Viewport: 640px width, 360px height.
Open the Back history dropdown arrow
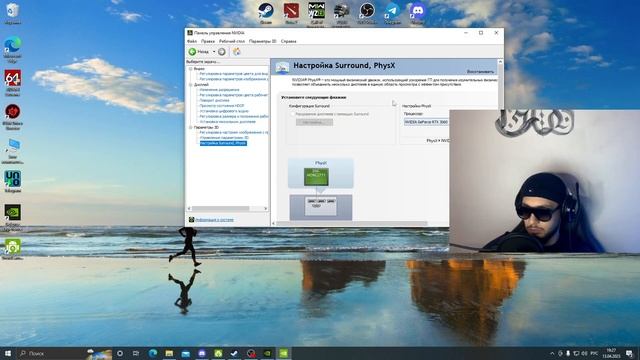pos(214,52)
